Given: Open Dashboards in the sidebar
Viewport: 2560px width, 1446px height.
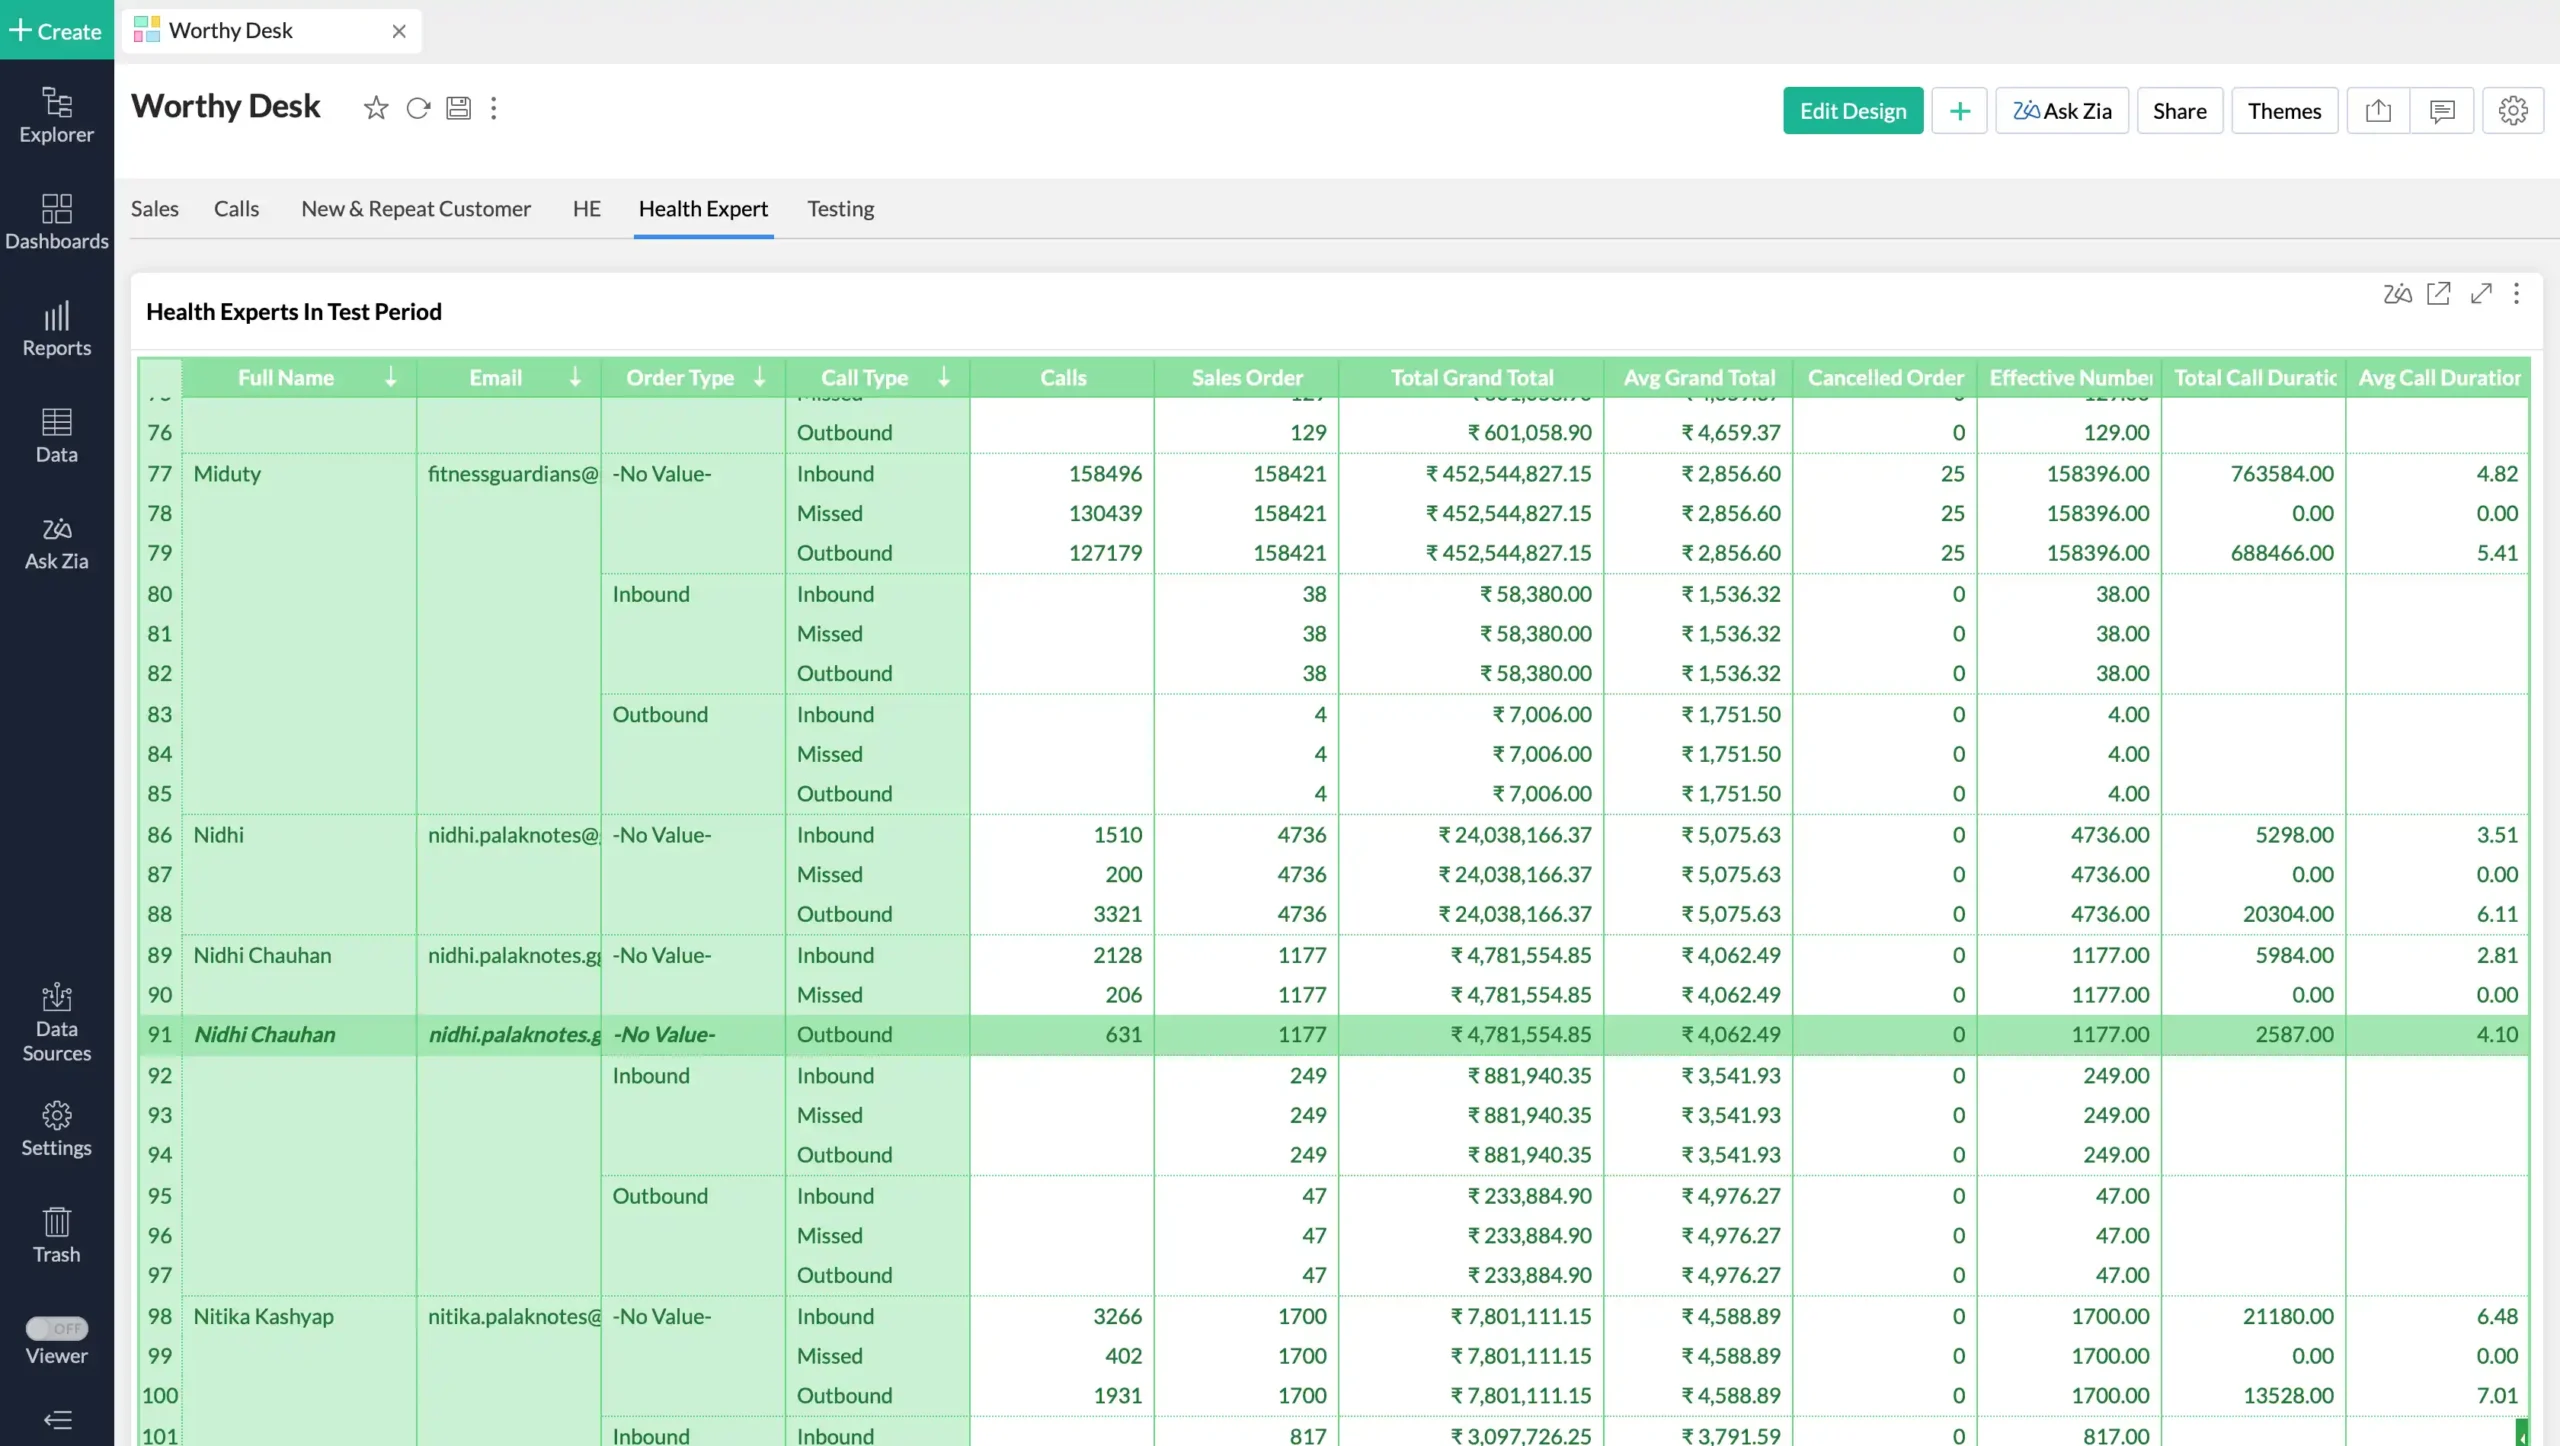Looking at the screenshot, I should point(56,222).
